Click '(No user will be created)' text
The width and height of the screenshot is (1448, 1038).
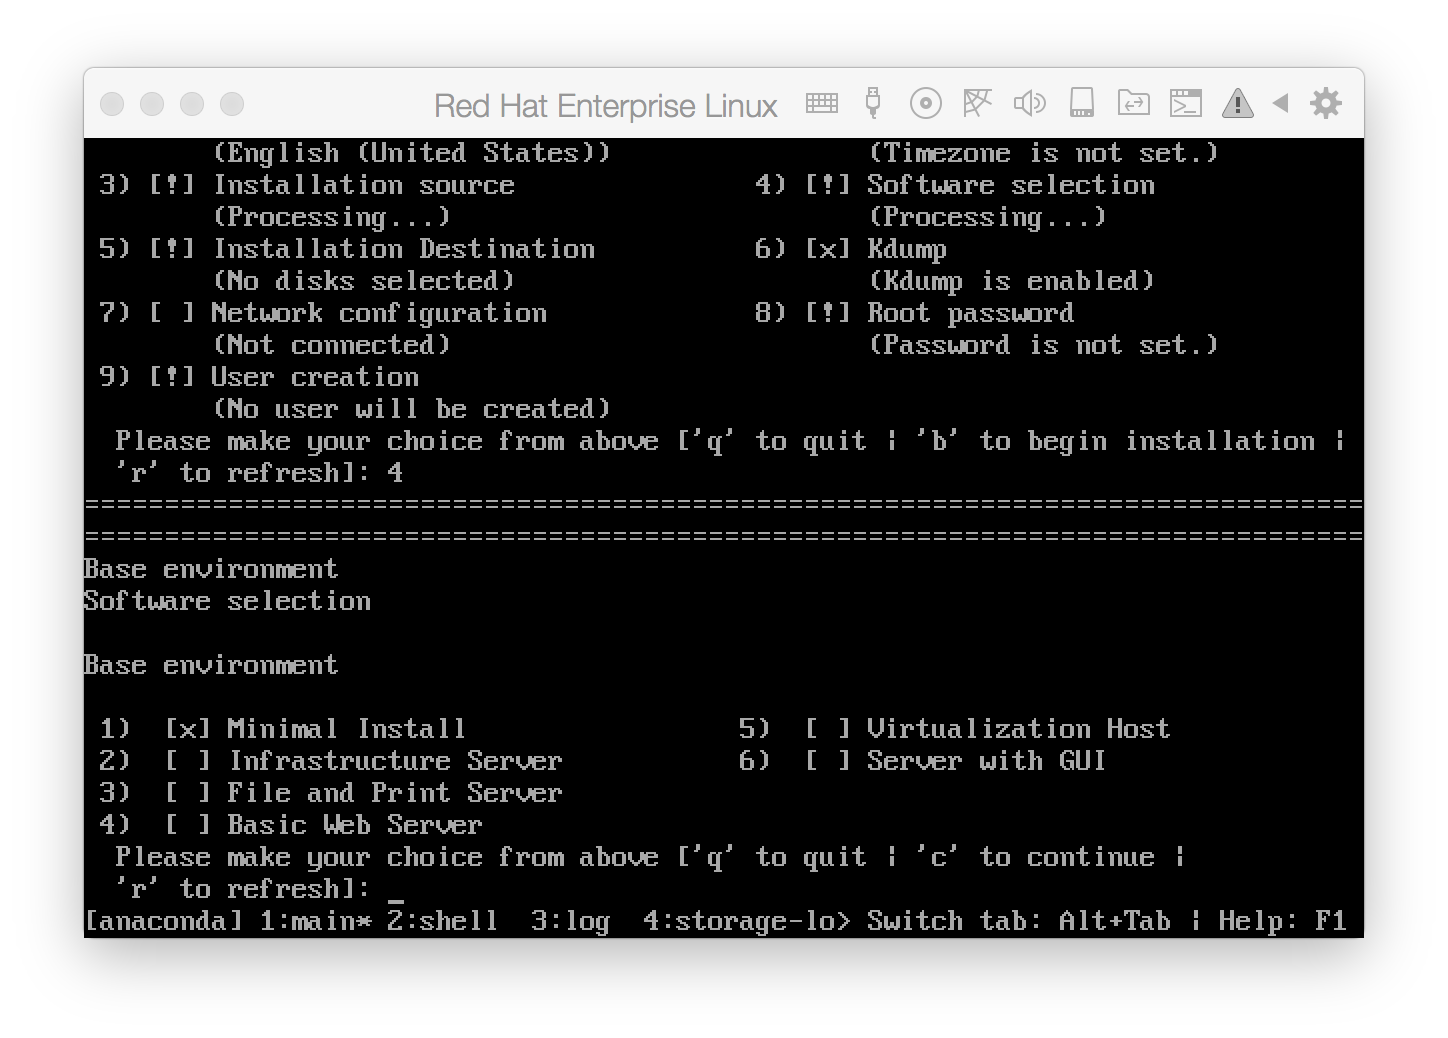pyautogui.click(x=411, y=409)
